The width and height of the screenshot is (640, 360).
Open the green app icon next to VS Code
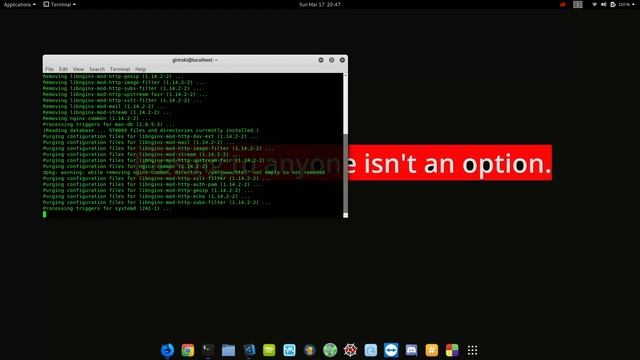(x=269, y=350)
